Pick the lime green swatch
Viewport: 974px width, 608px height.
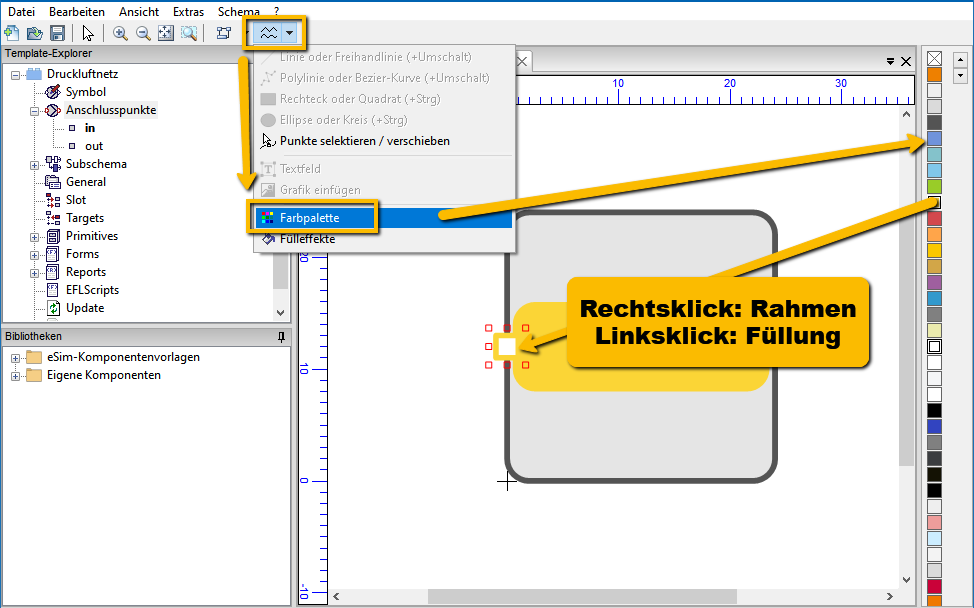[934, 186]
